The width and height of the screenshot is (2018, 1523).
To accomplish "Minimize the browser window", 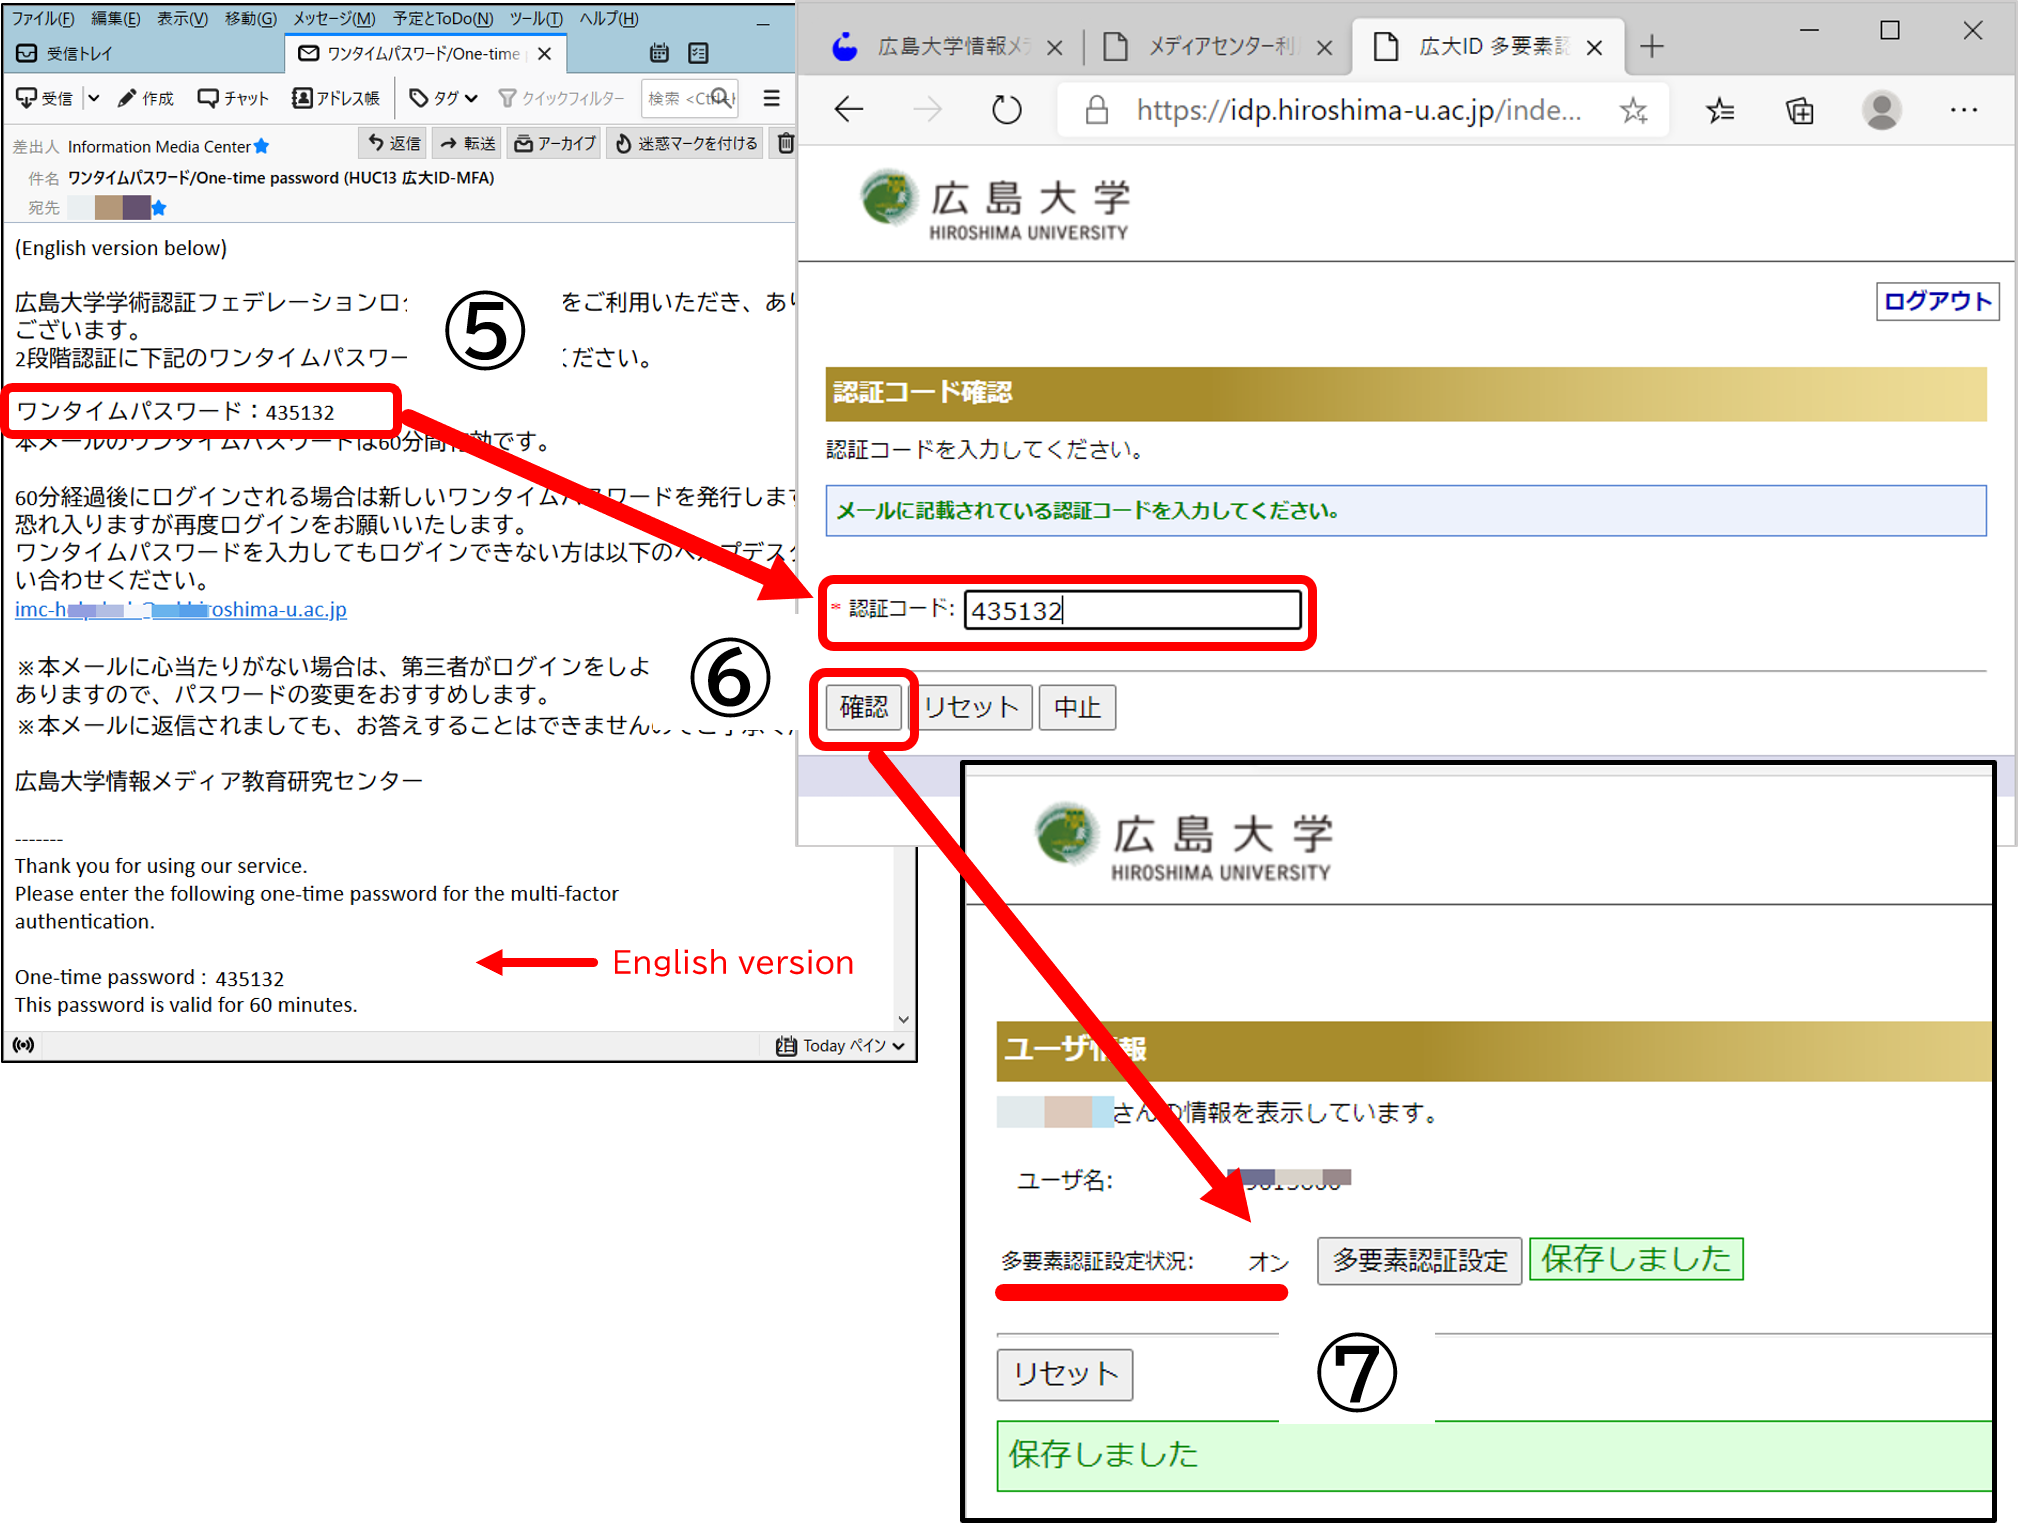I will (x=1809, y=31).
